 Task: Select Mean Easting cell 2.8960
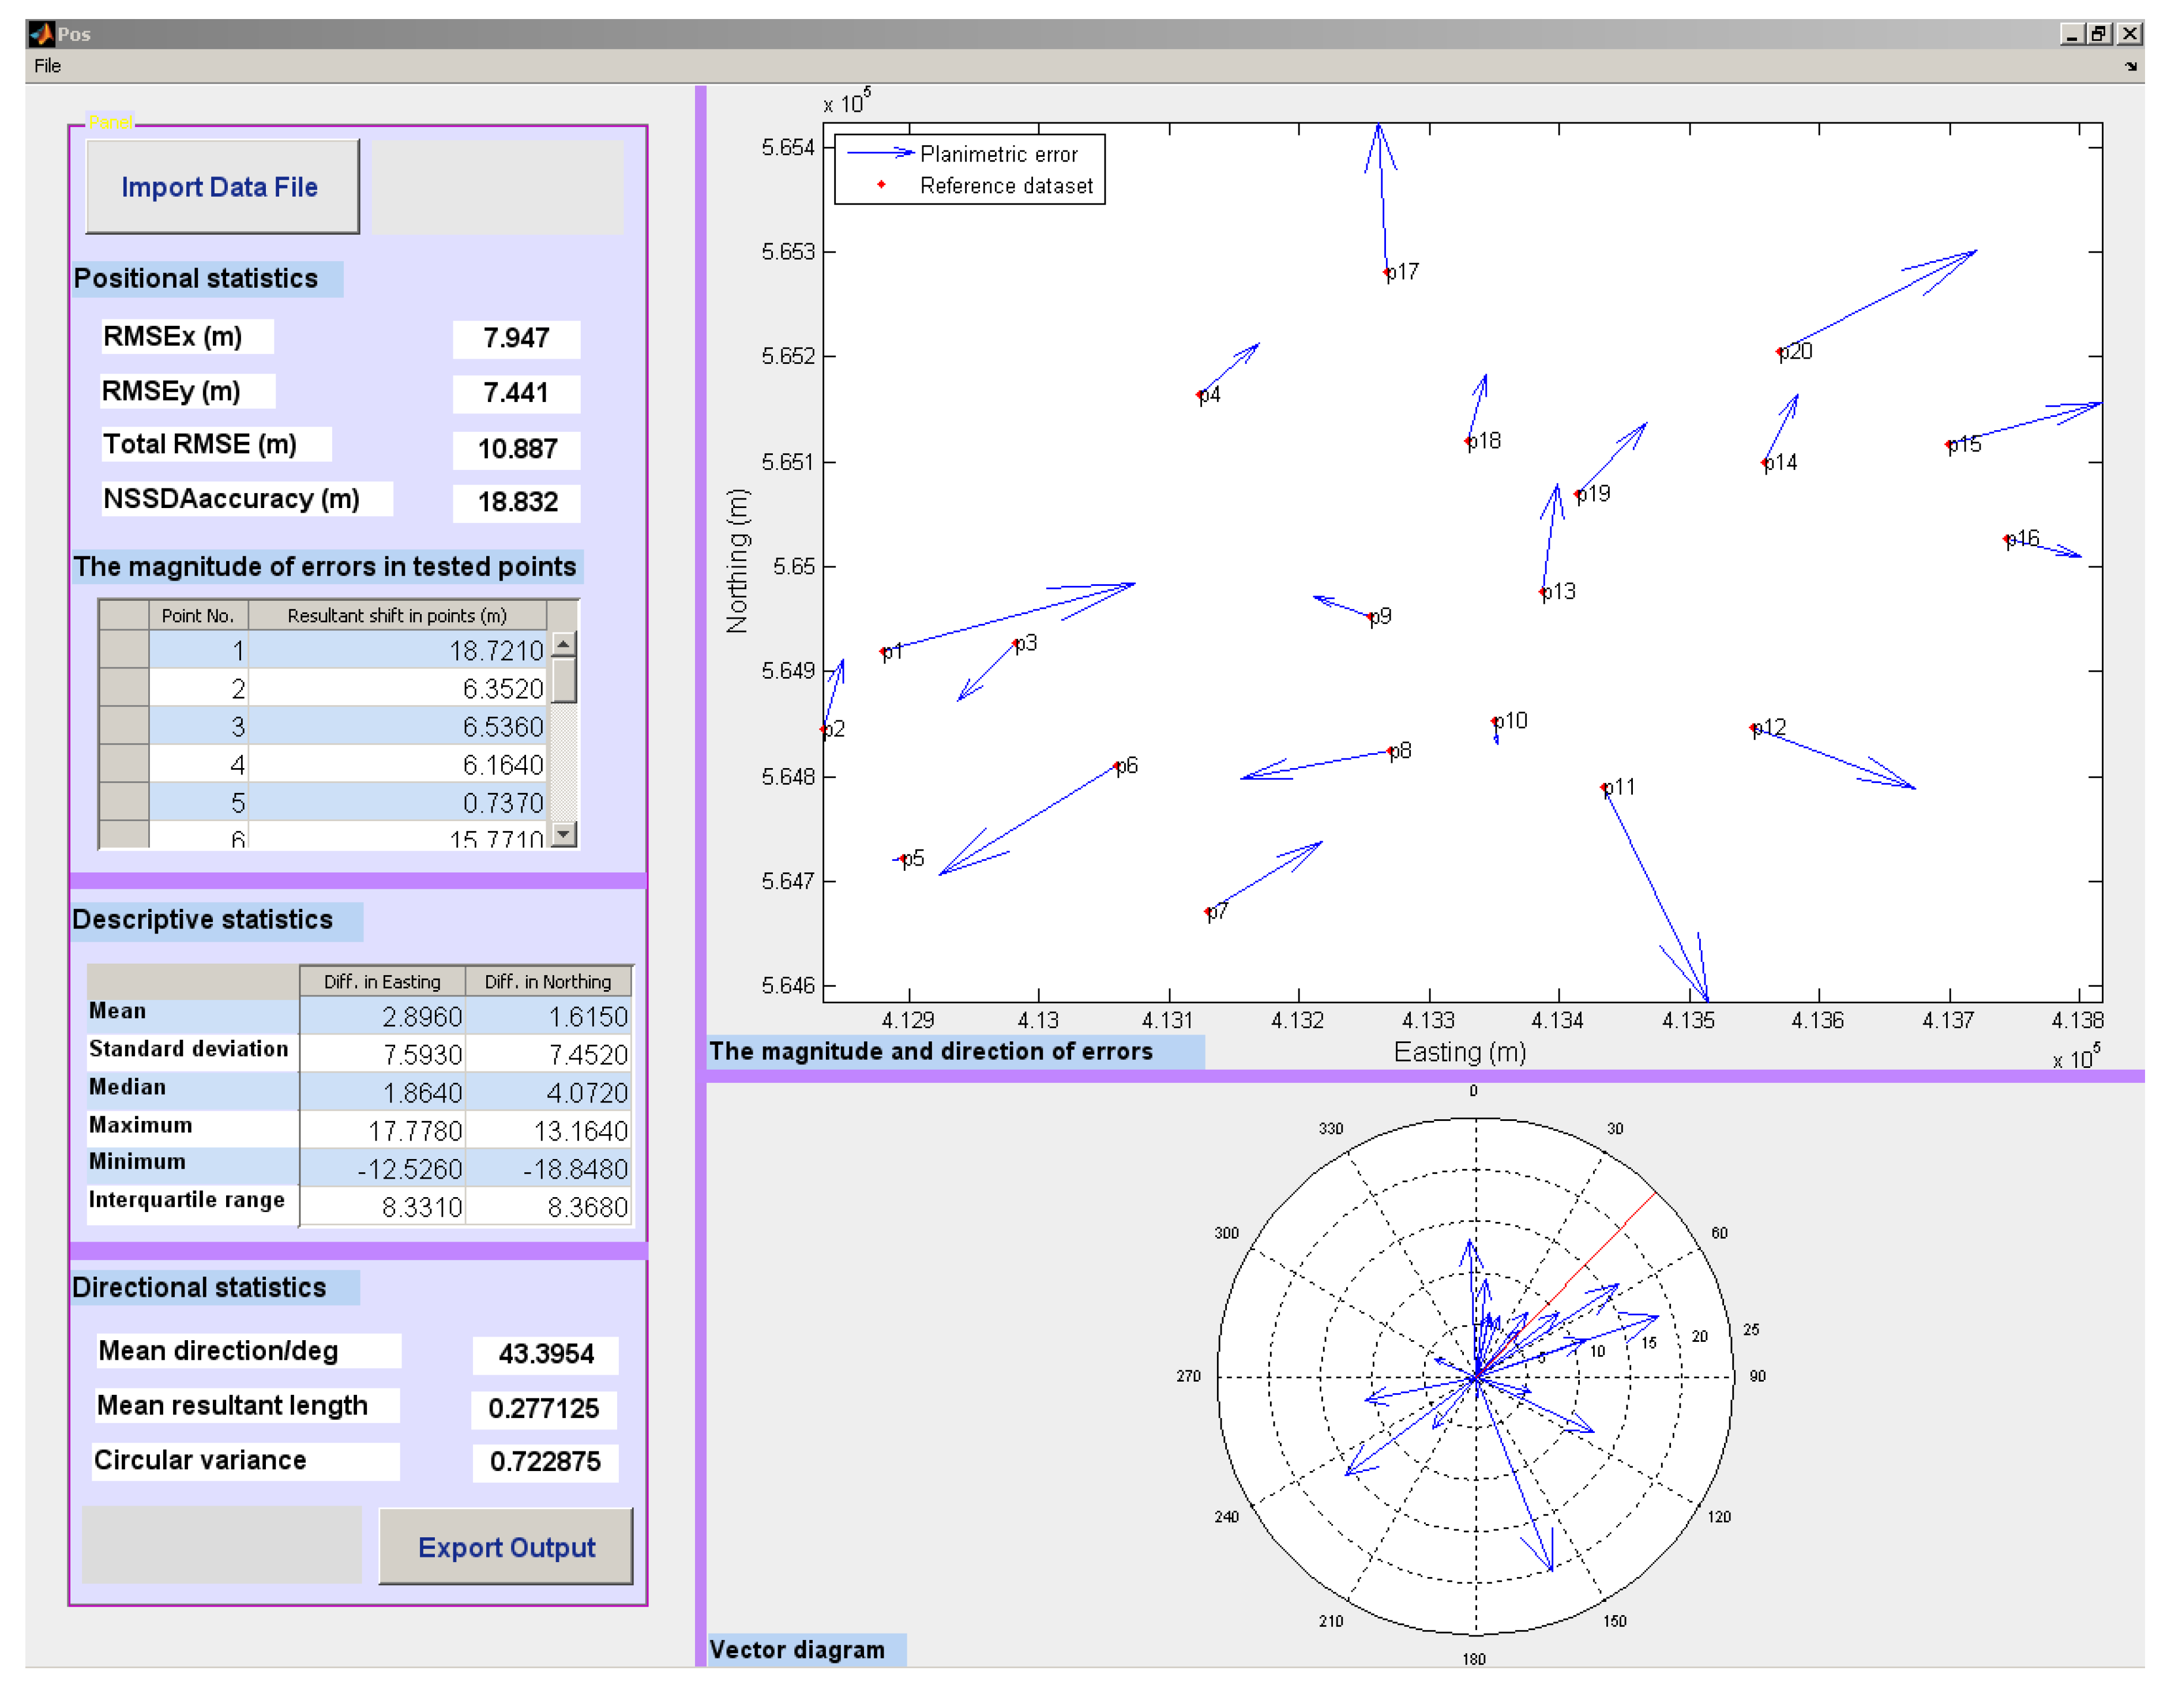tap(382, 1016)
